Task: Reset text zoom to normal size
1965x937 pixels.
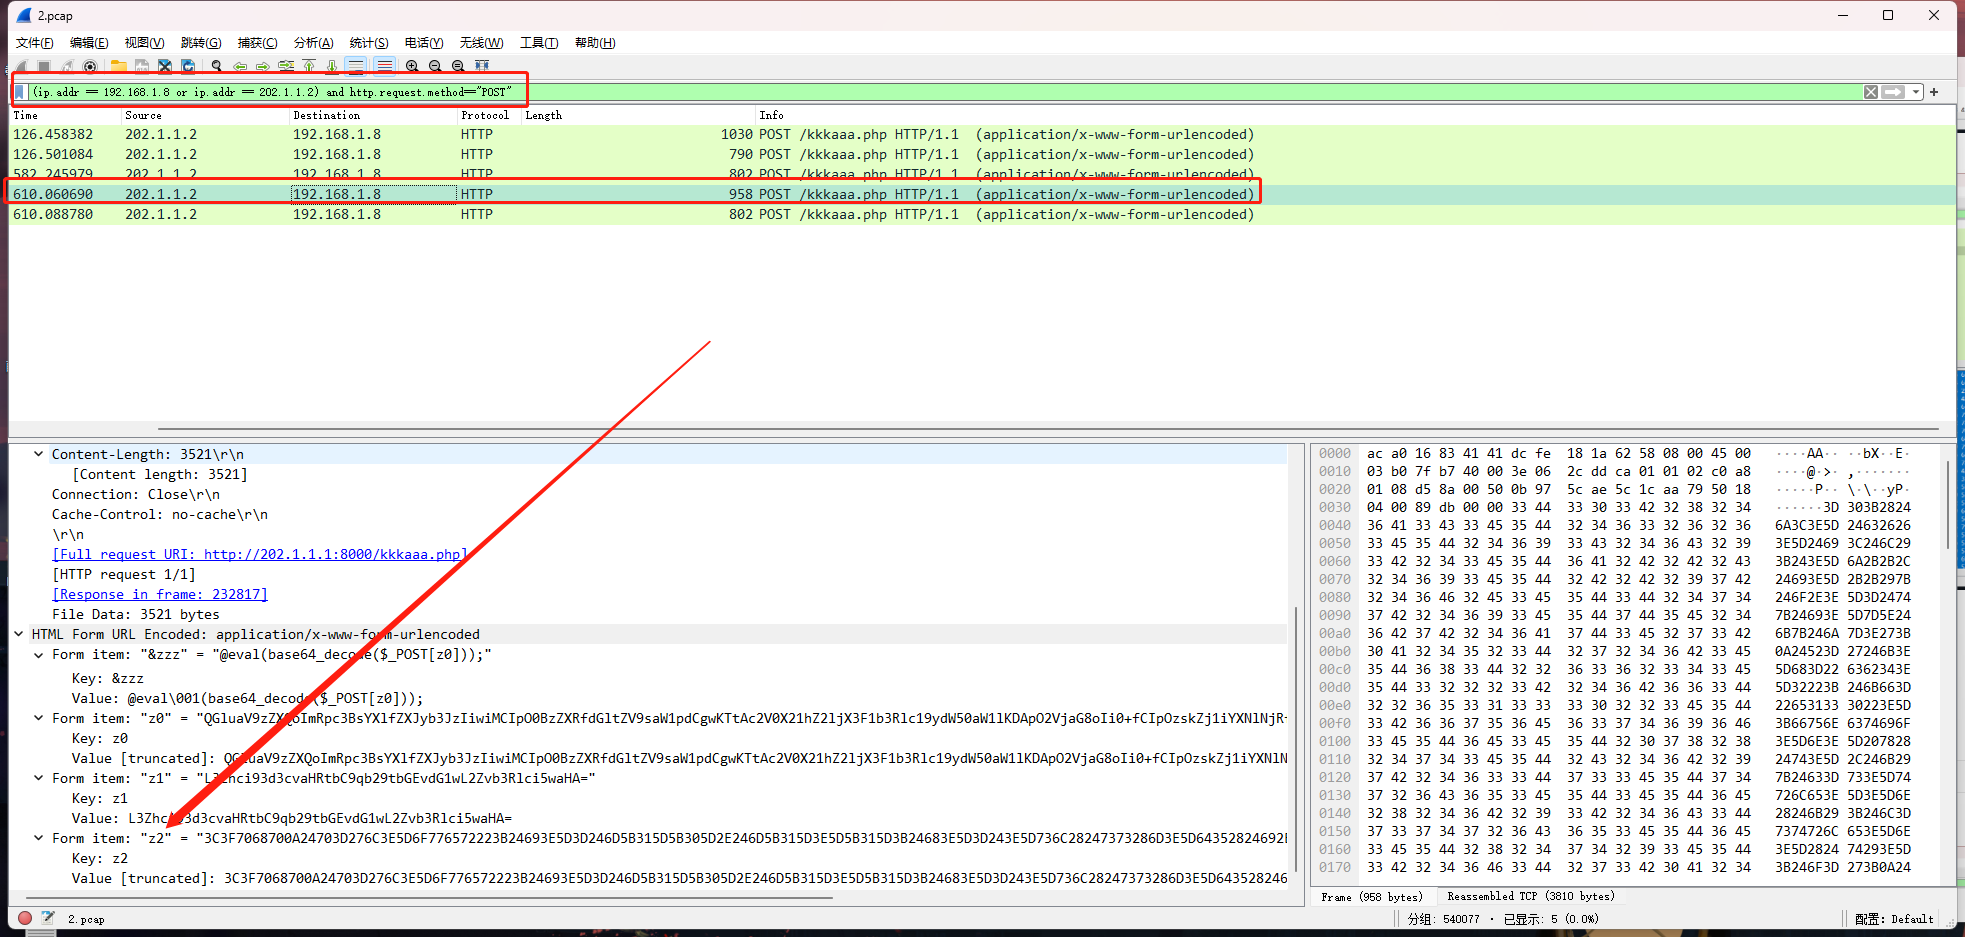Action: tap(458, 66)
